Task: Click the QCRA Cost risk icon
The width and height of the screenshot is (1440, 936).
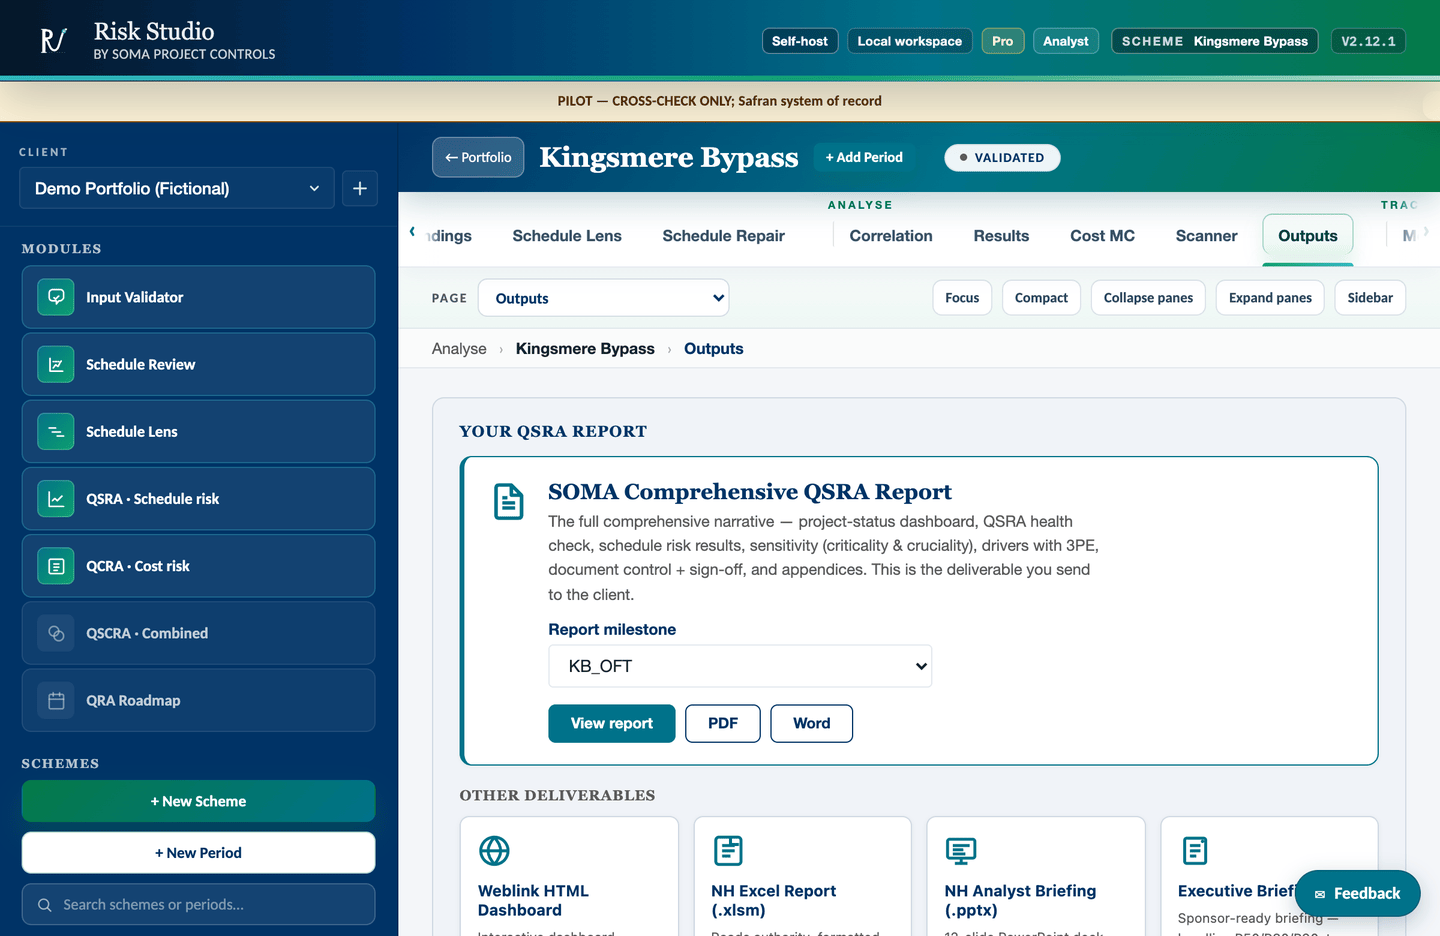Action: pos(56,566)
